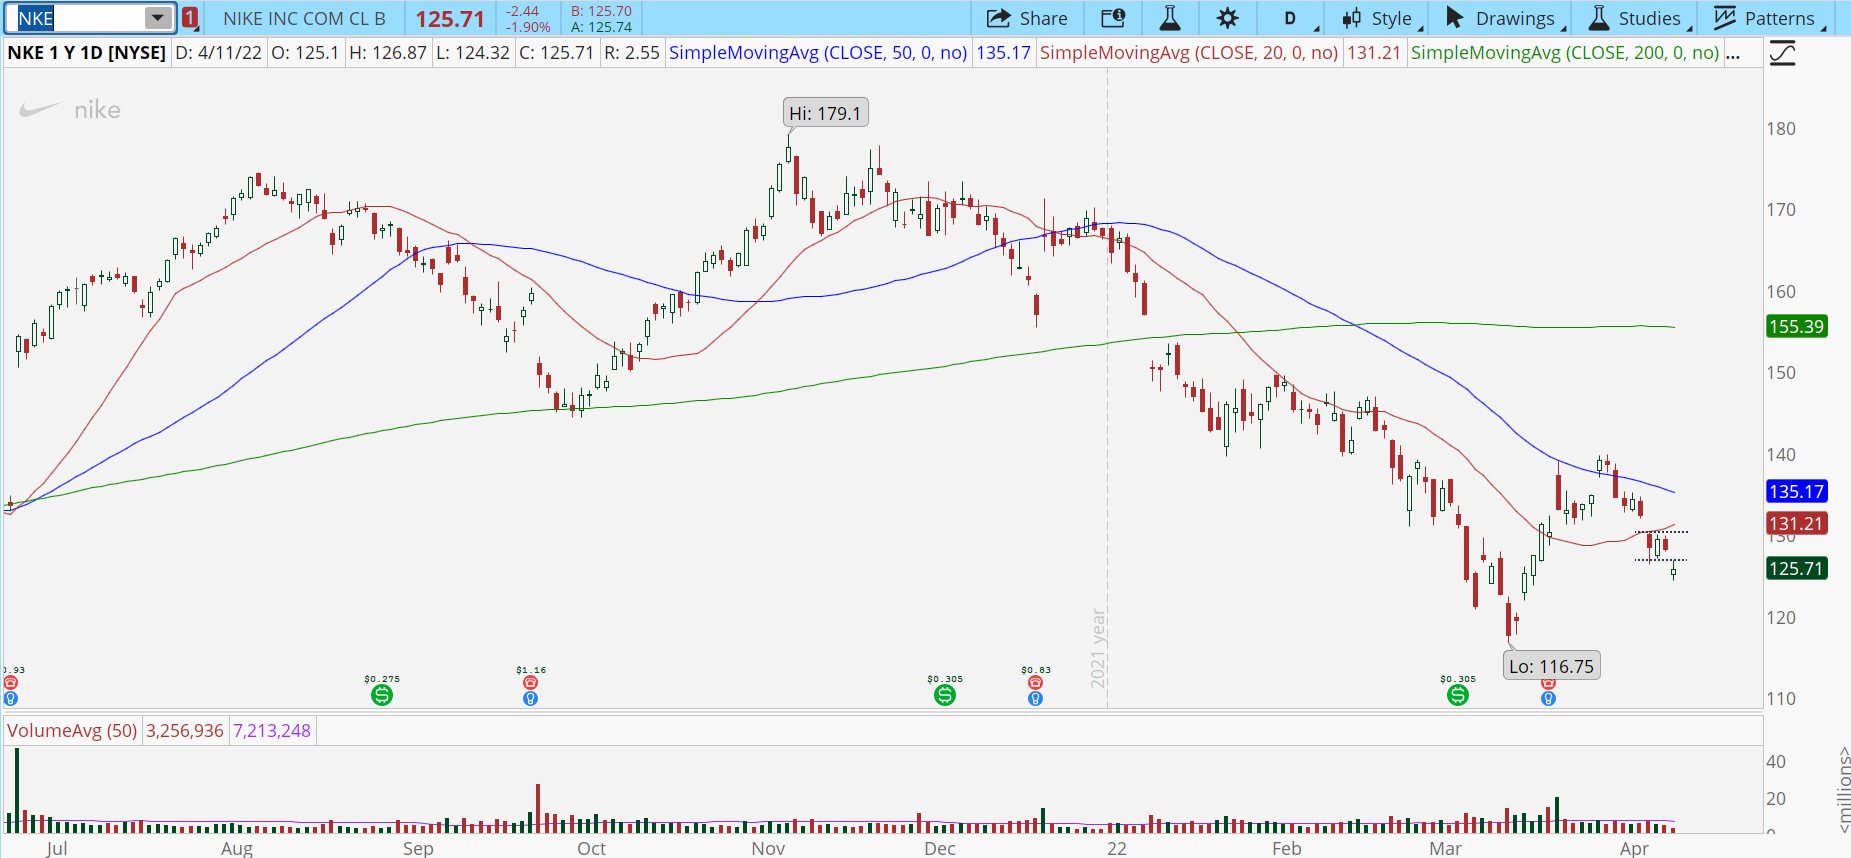The image size is (1851, 858).
Task: Click the 125.71 last price axis label
Action: click(1796, 569)
